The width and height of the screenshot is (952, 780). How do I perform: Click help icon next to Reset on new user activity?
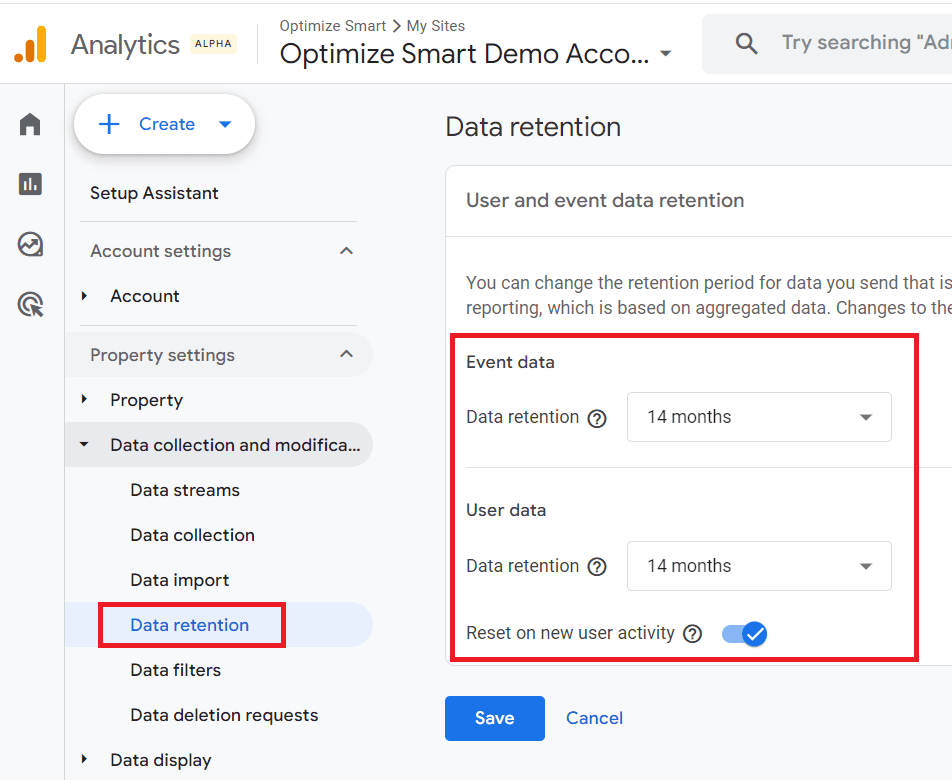692,634
